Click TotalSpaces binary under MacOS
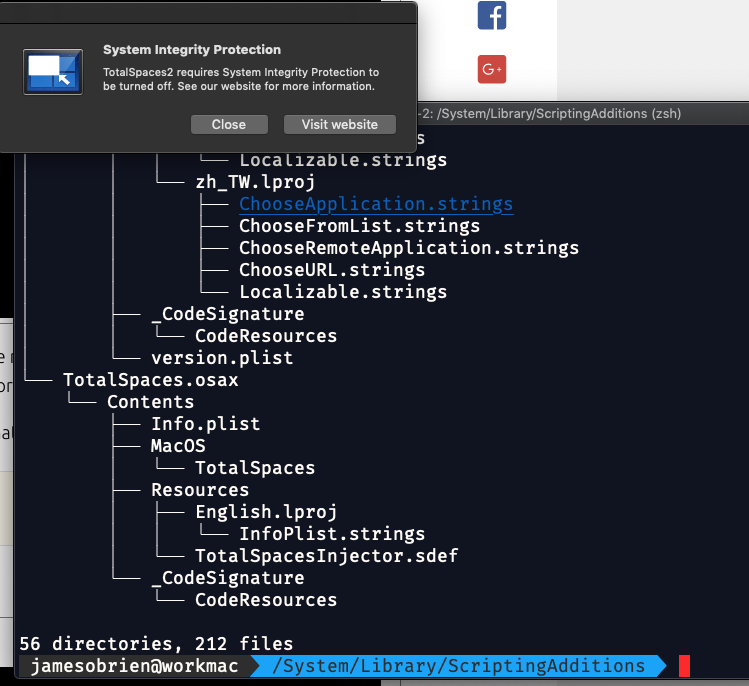The width and height of the screenshot is (749, 686). coord(255,468)
